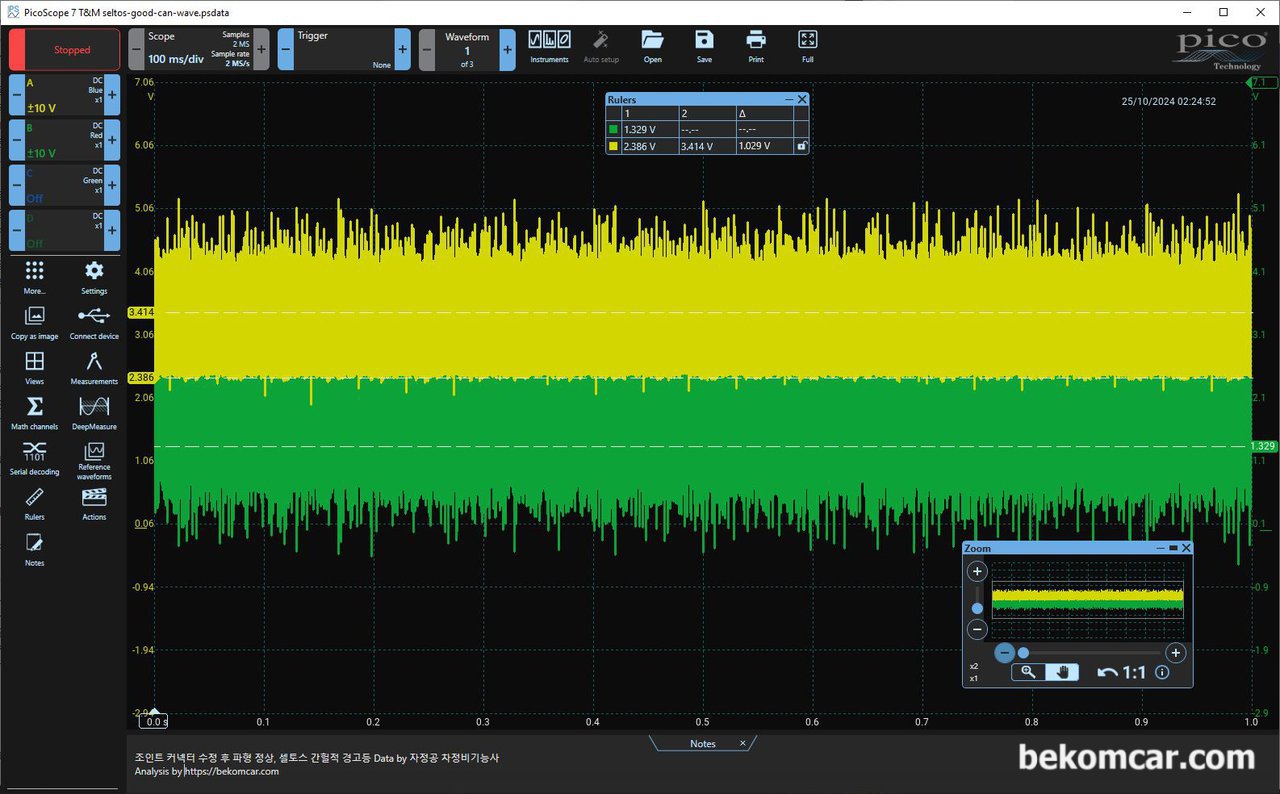Open Channel C Off options
This screenshot has height=794, width=1280.
click(64, 185)
